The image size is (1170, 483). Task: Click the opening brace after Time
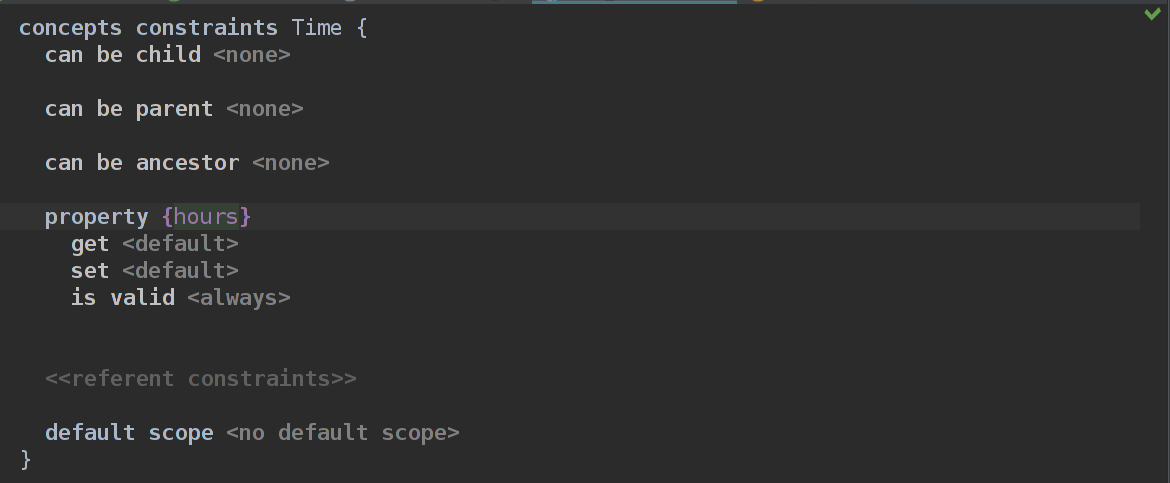pos(361,28)
